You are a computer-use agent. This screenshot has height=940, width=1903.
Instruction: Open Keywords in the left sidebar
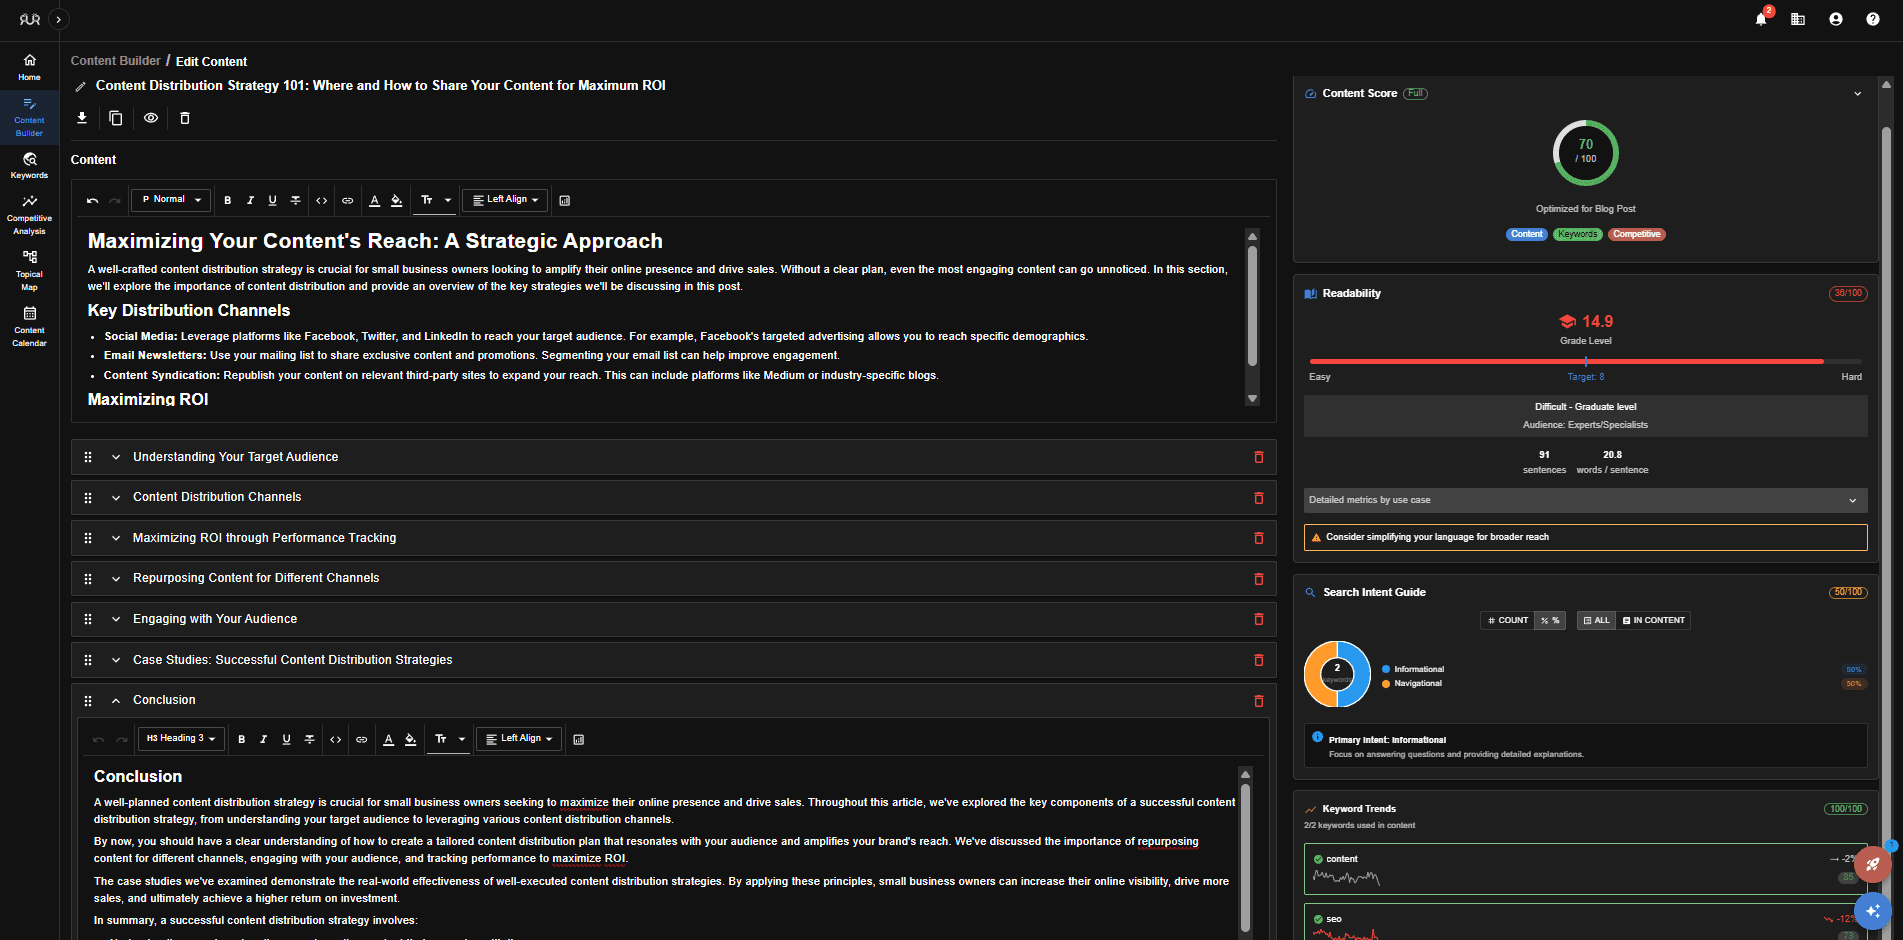click(x=29, y=165)
